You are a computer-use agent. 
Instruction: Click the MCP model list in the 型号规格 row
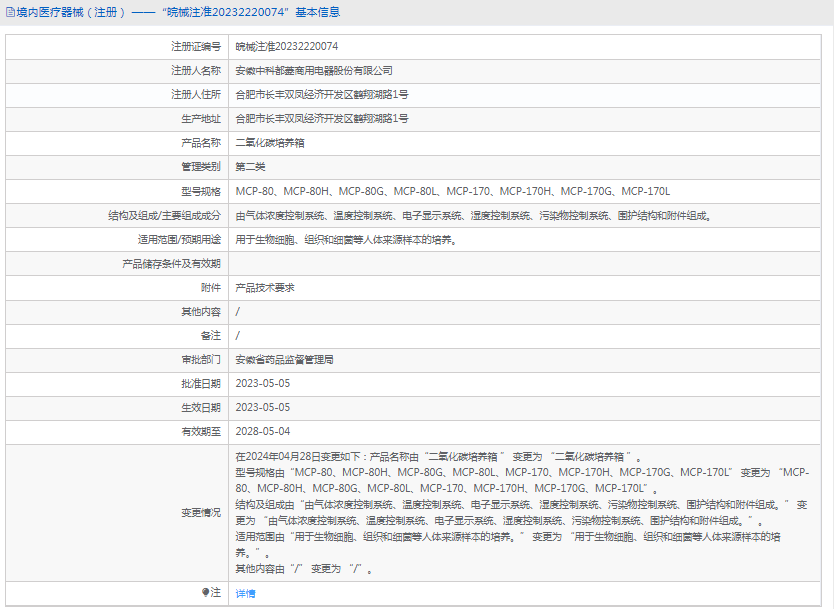click(x=453, y=191)
